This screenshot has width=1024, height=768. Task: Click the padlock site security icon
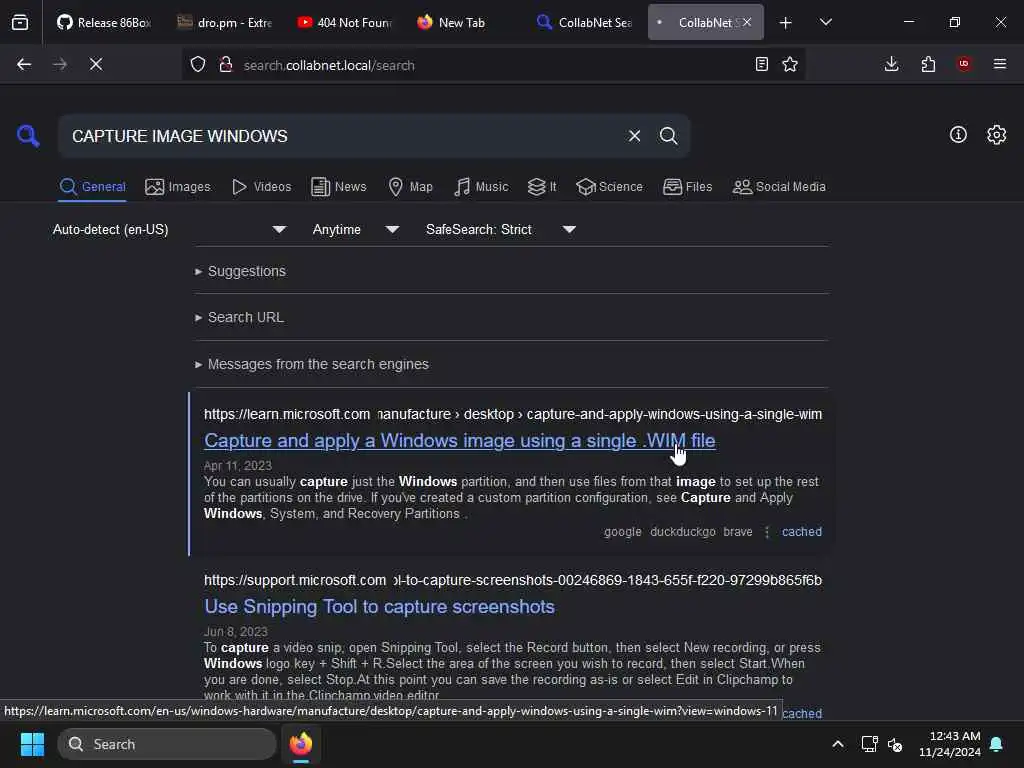(x=226, y=64)
